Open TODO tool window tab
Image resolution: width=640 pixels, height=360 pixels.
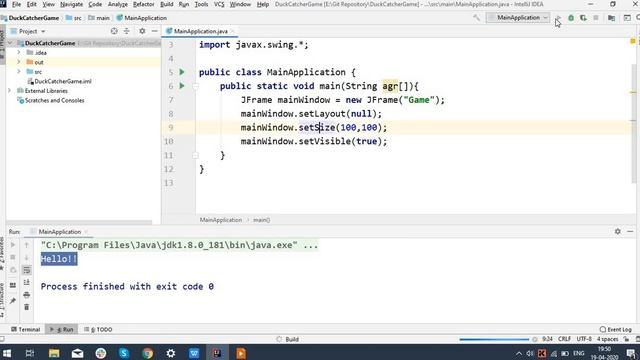[98, 329]
